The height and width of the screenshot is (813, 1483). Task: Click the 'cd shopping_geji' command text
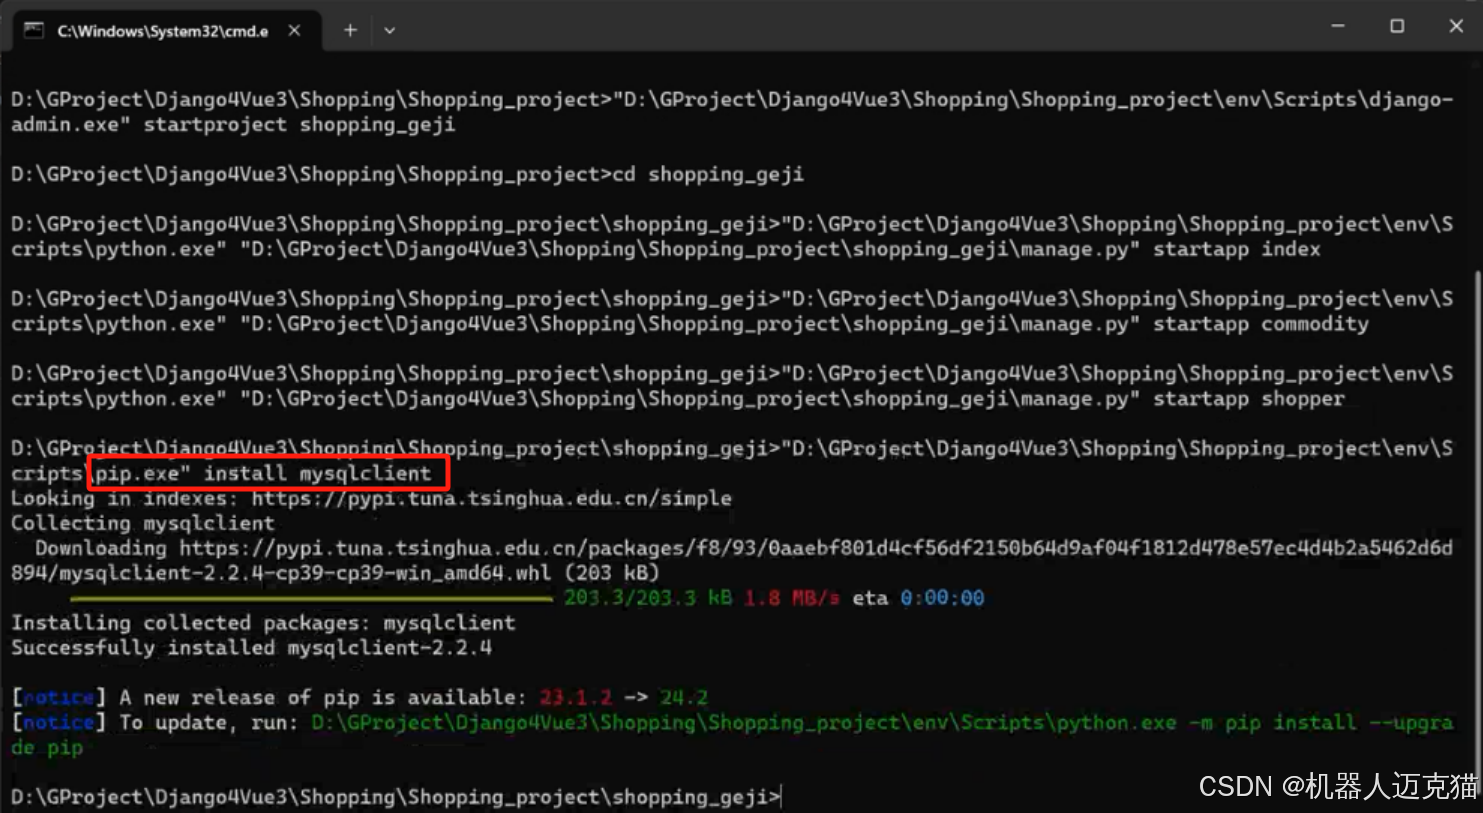point(708,175)
